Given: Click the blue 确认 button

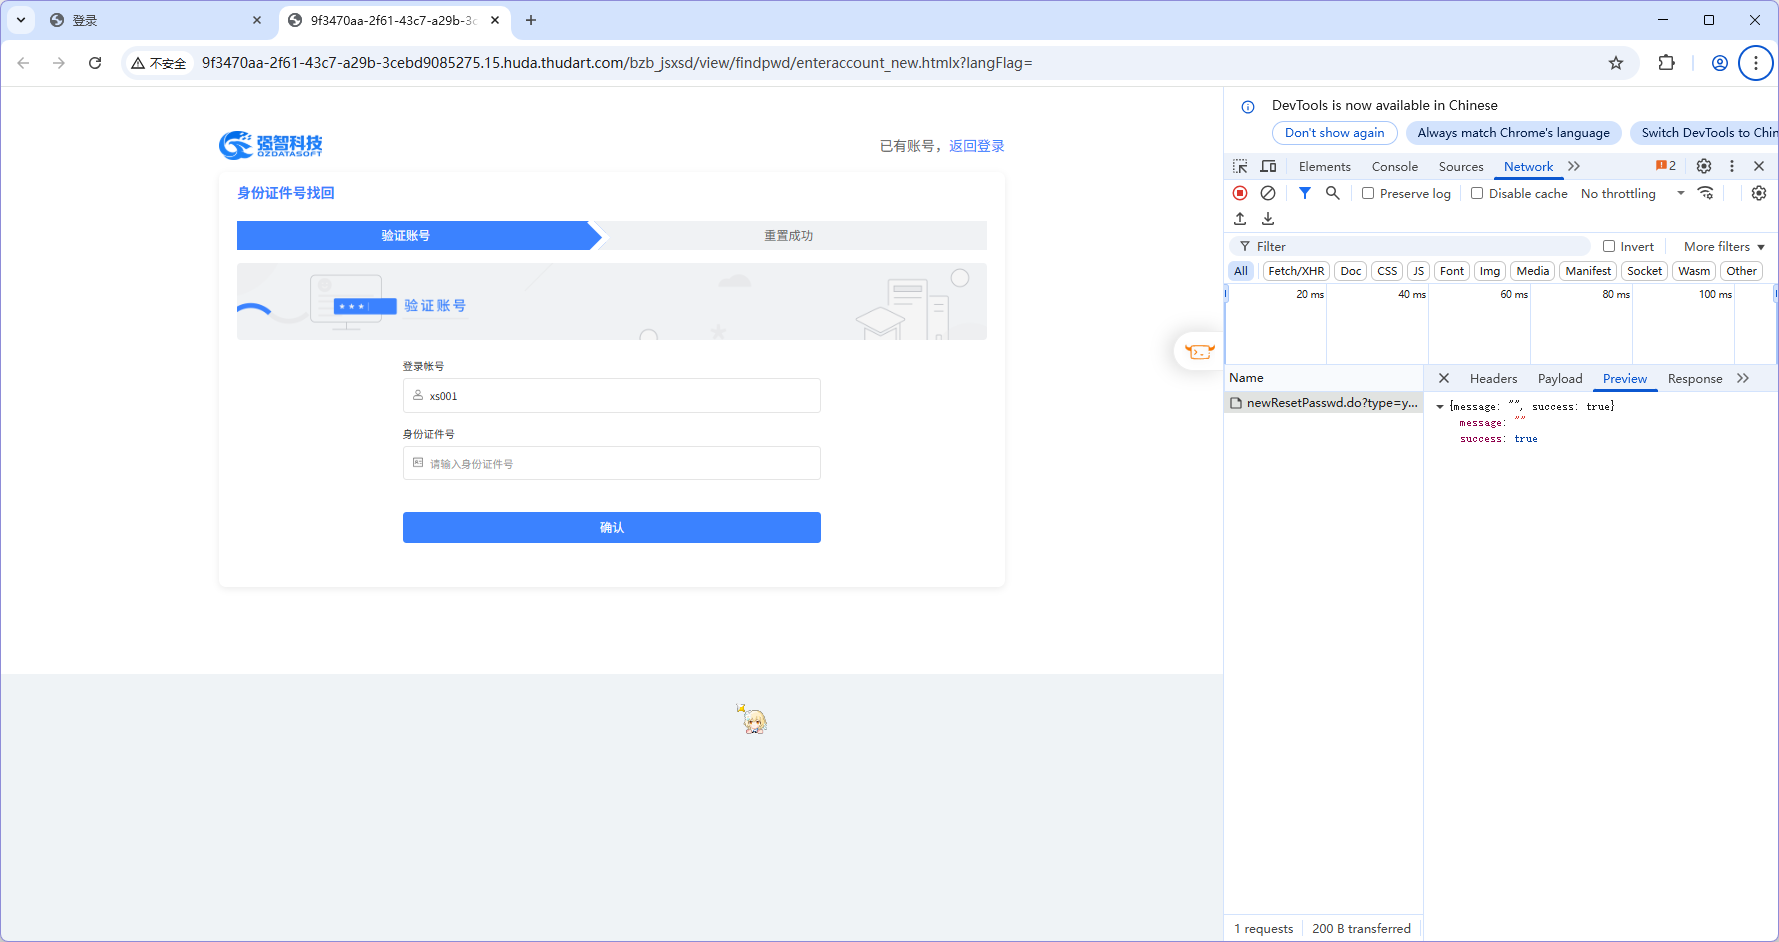Looking at the screenshot, I should tap(611, 527).
